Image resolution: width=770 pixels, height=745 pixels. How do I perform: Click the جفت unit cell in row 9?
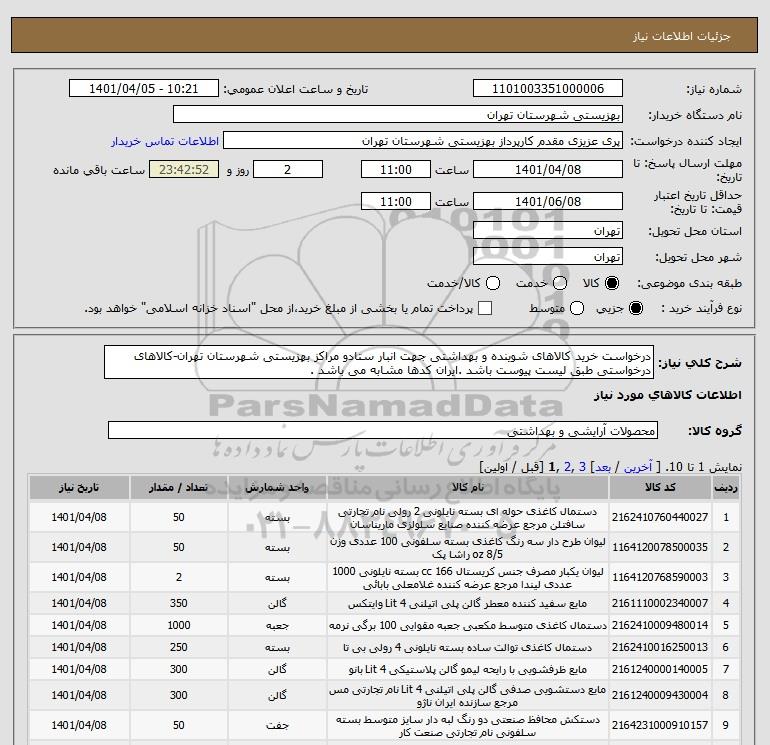coord(277,725)
